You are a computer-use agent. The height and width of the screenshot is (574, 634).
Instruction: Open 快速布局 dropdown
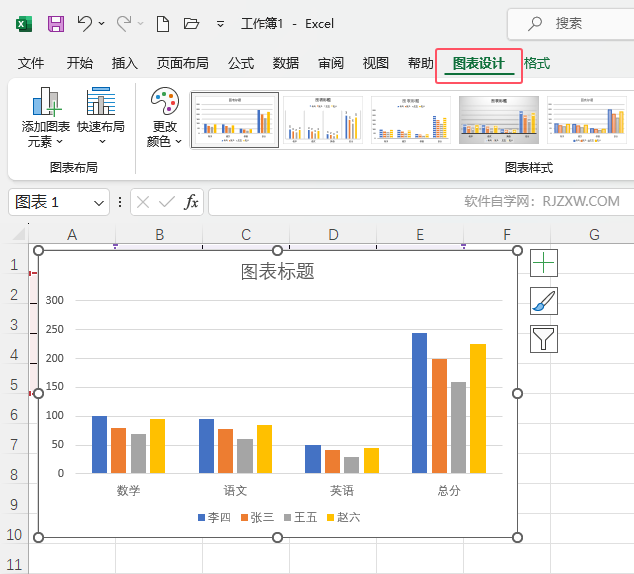point(101,116)
